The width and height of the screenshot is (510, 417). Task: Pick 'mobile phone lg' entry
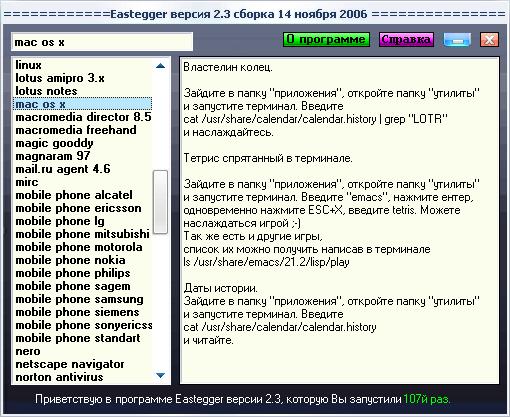click(82, 221)
